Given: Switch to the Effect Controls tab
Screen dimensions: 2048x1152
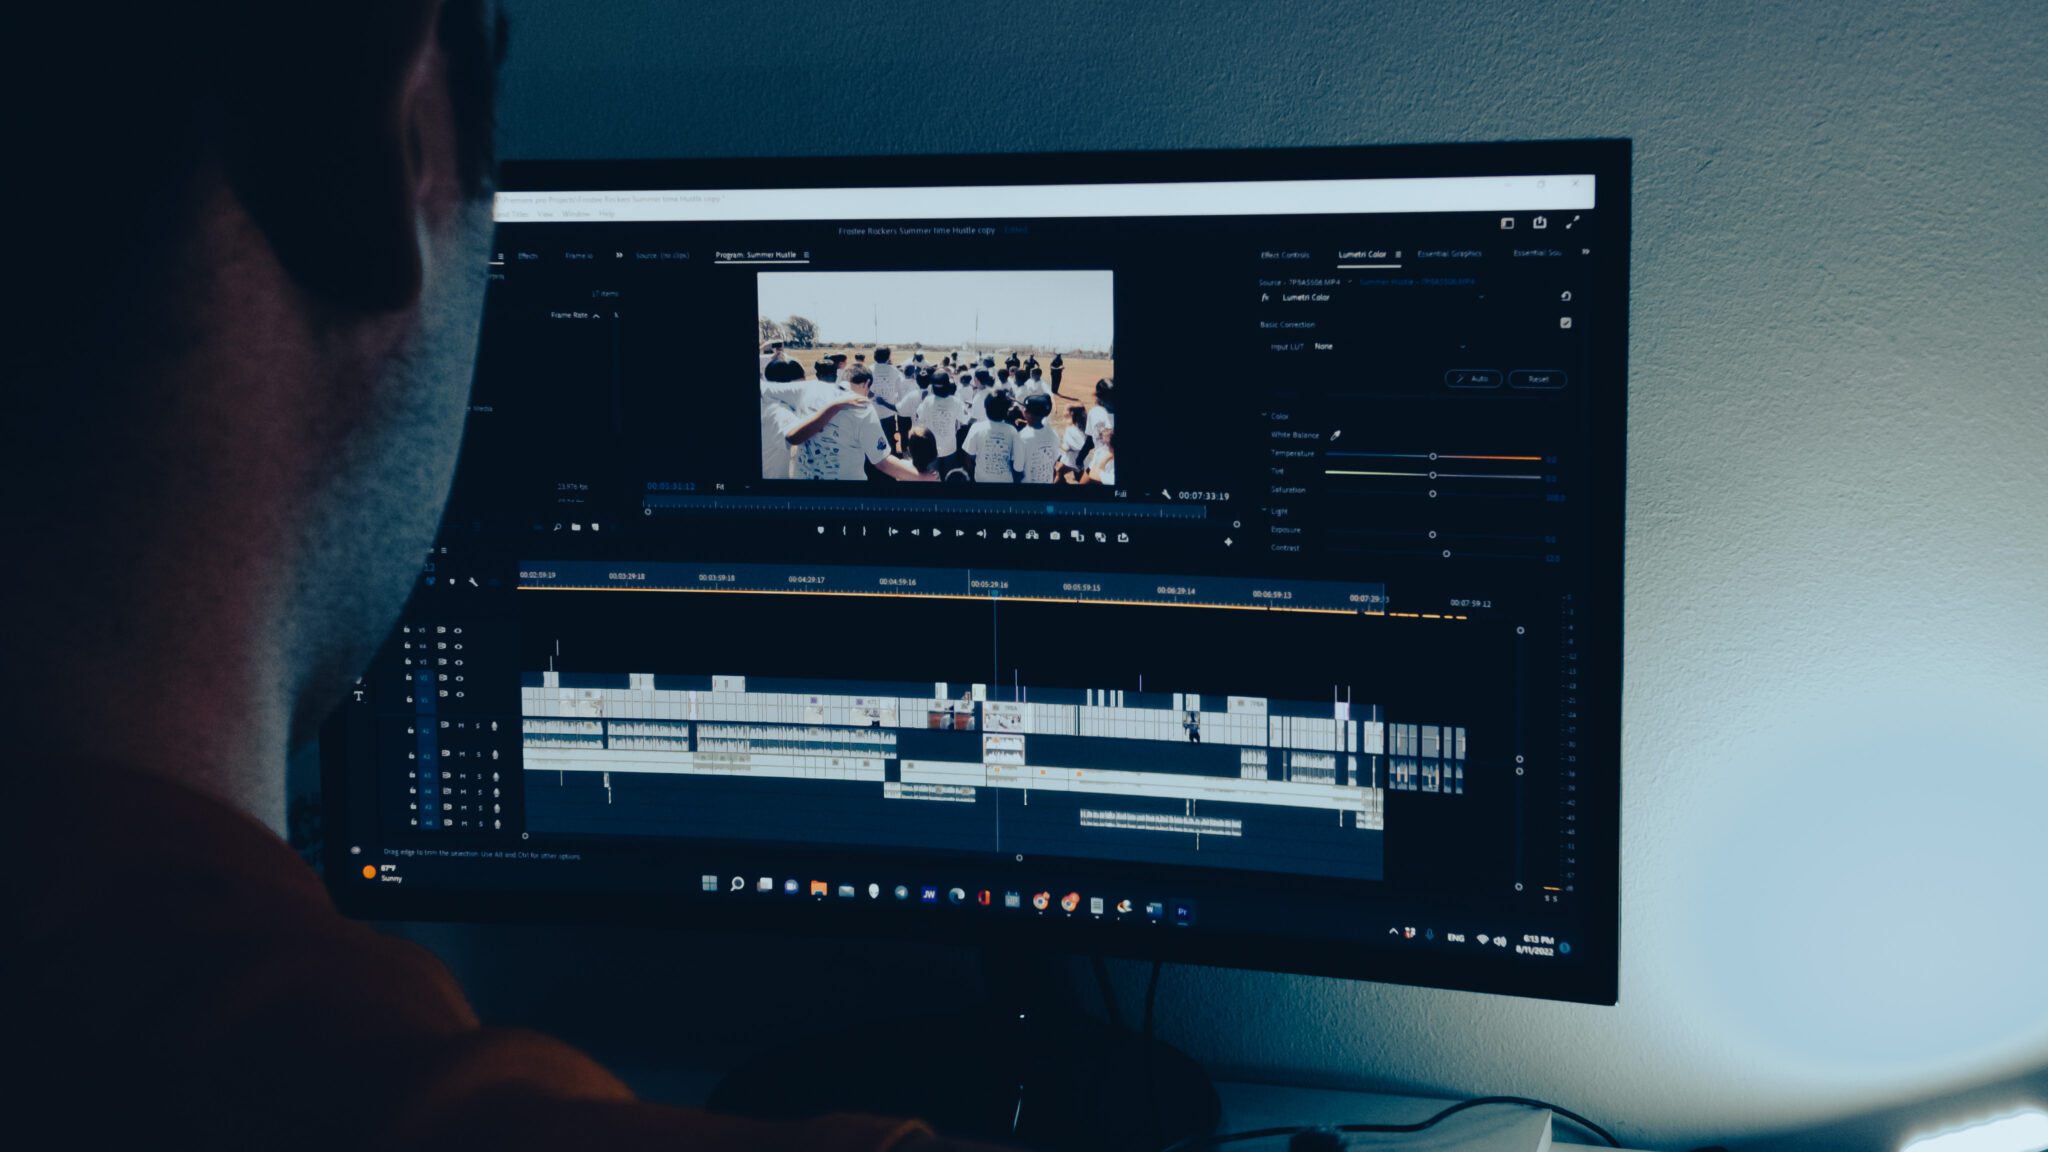Looking at the screenshot, I should pos(1285,255).
